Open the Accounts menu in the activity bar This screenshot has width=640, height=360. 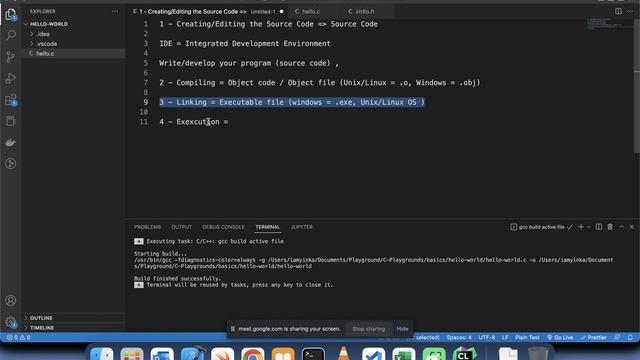tap(11, 301)
